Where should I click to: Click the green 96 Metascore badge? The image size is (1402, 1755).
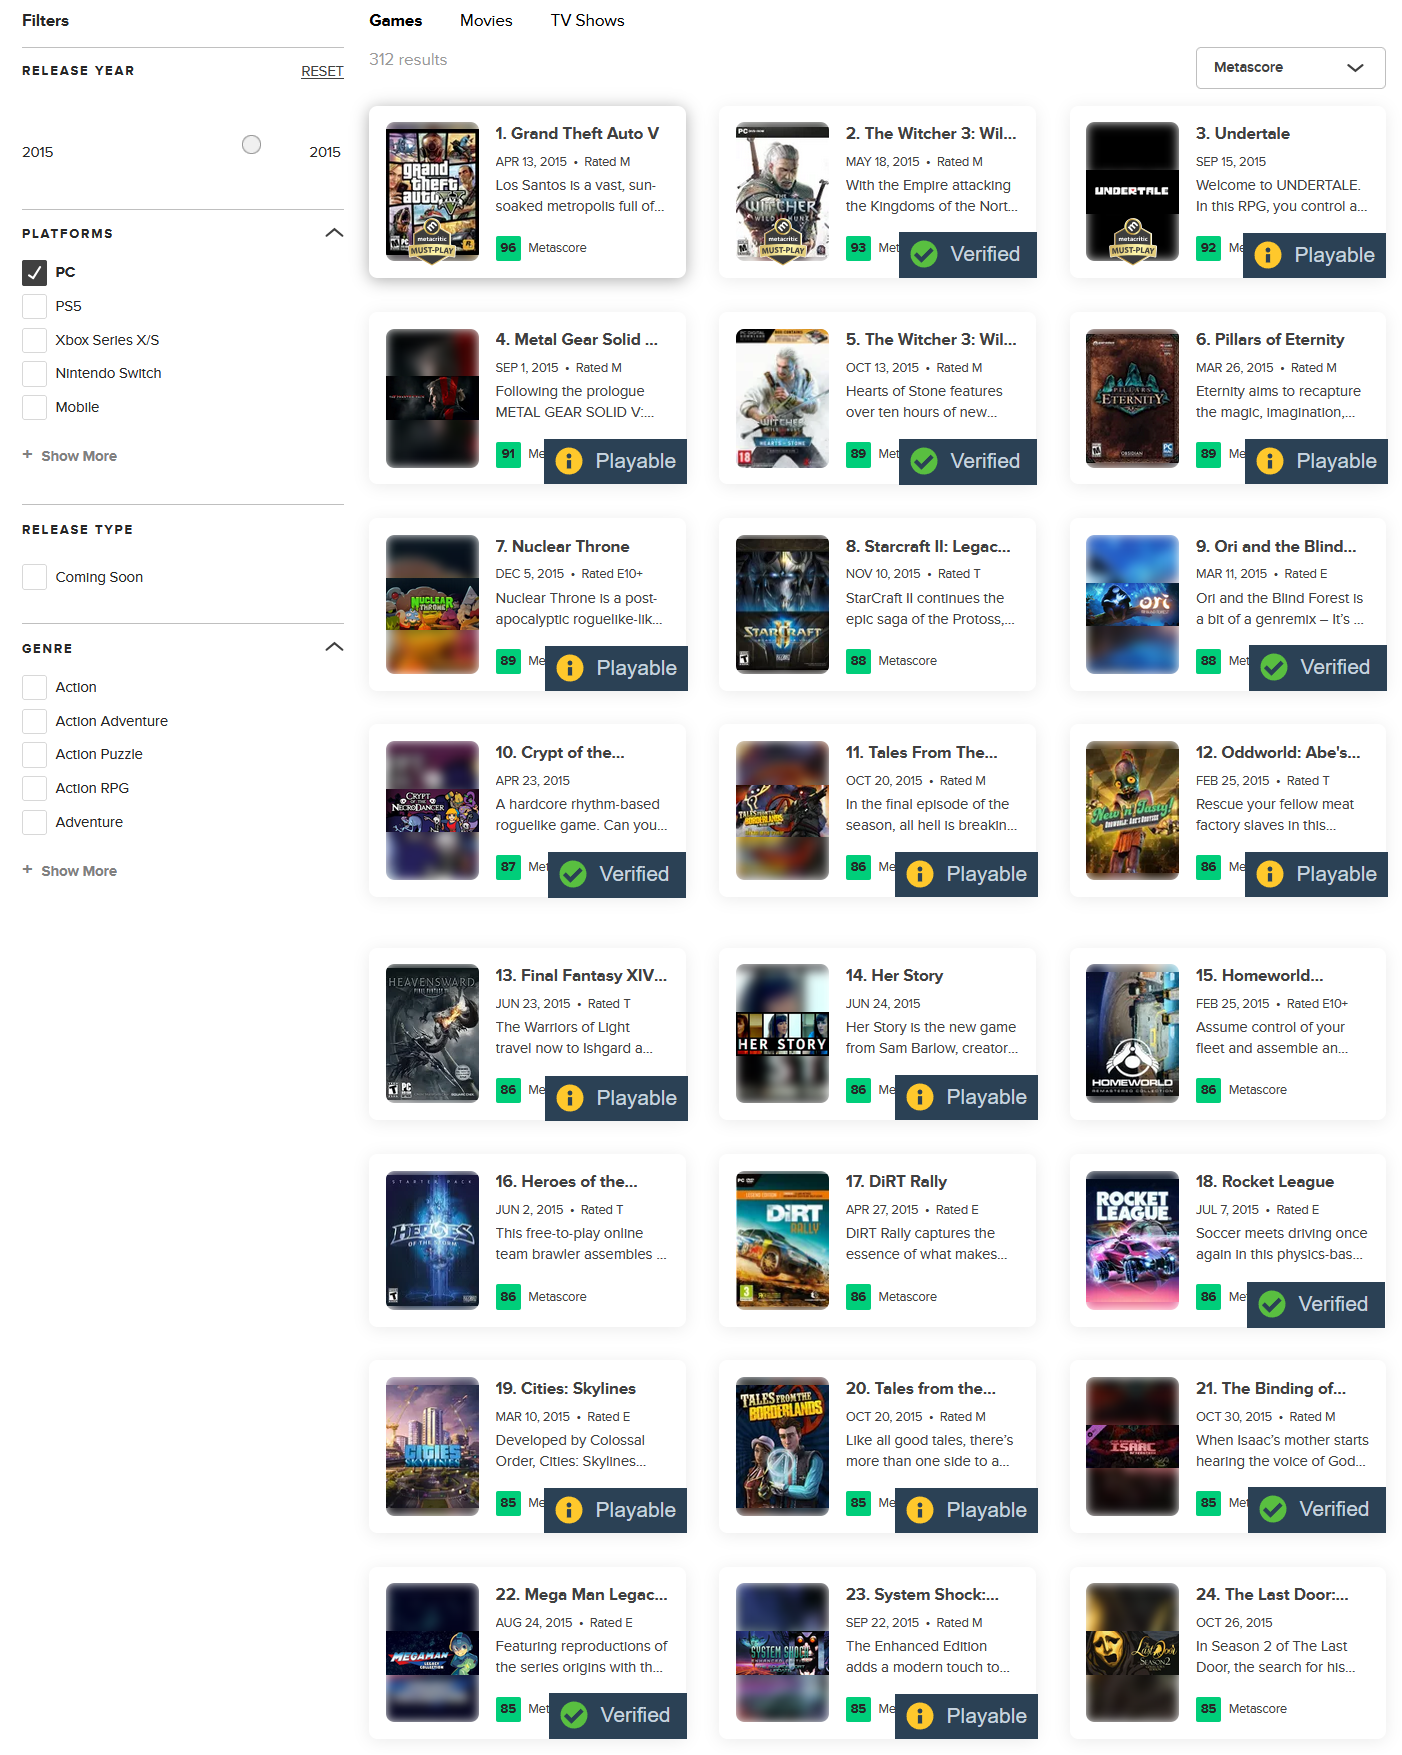pyautogui.click(x=508, y=248)
